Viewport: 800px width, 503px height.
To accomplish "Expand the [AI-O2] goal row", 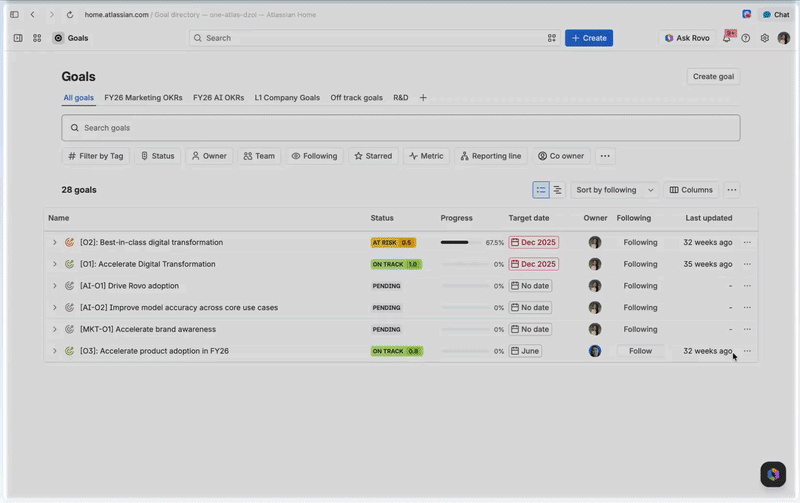I will click(55, 308).
